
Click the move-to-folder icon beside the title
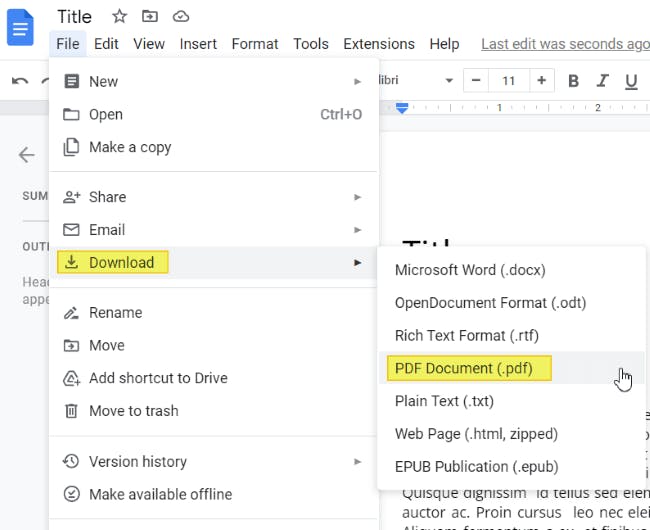coord(150,17)
